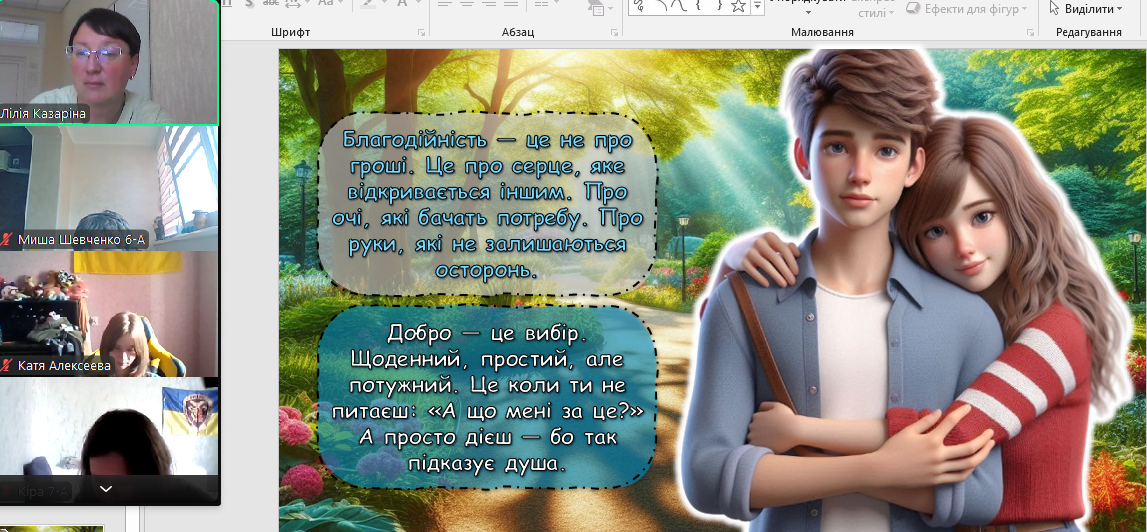Viewport: 1147px width, 532px height.
Task: Expand the shapes gallery more arrow
Action: click(757, 8)
